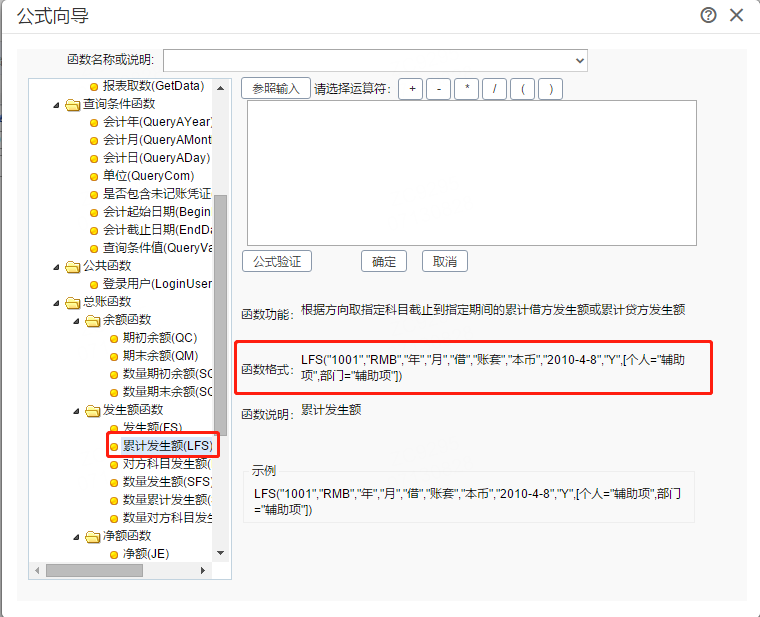The height and width of the screenshot is (617, 760).
Task: Select 对方科目发生额 function
Action: click(167, 464)
